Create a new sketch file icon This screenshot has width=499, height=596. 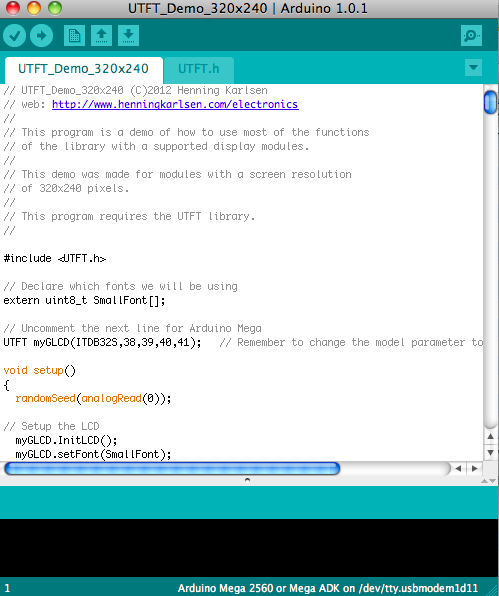click(74, 36)
